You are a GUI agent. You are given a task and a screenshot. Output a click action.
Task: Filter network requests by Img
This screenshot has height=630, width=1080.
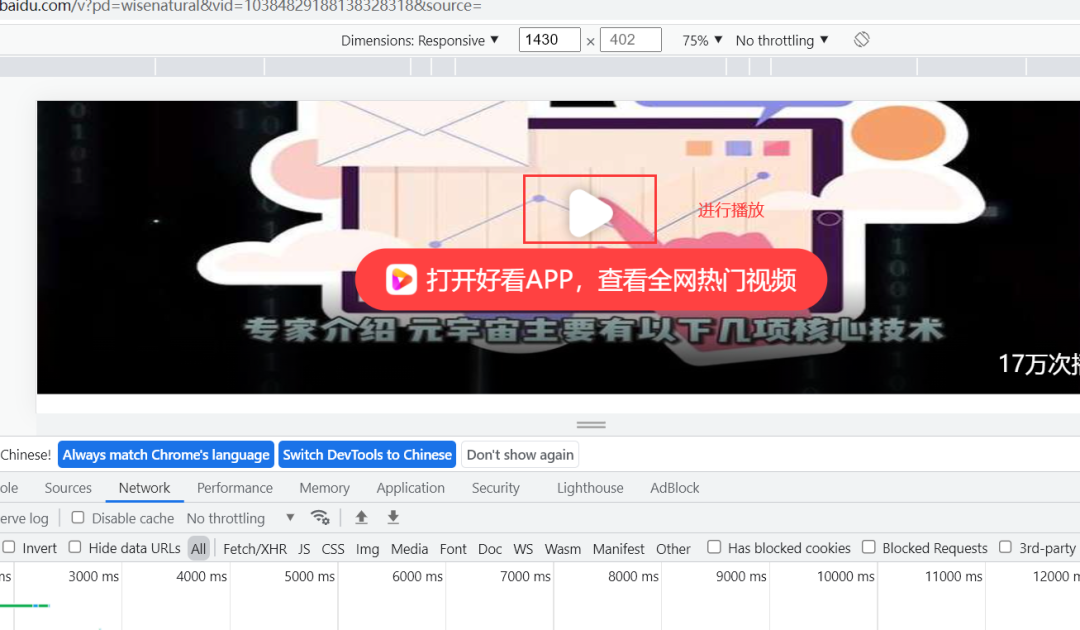pos(367,549)
